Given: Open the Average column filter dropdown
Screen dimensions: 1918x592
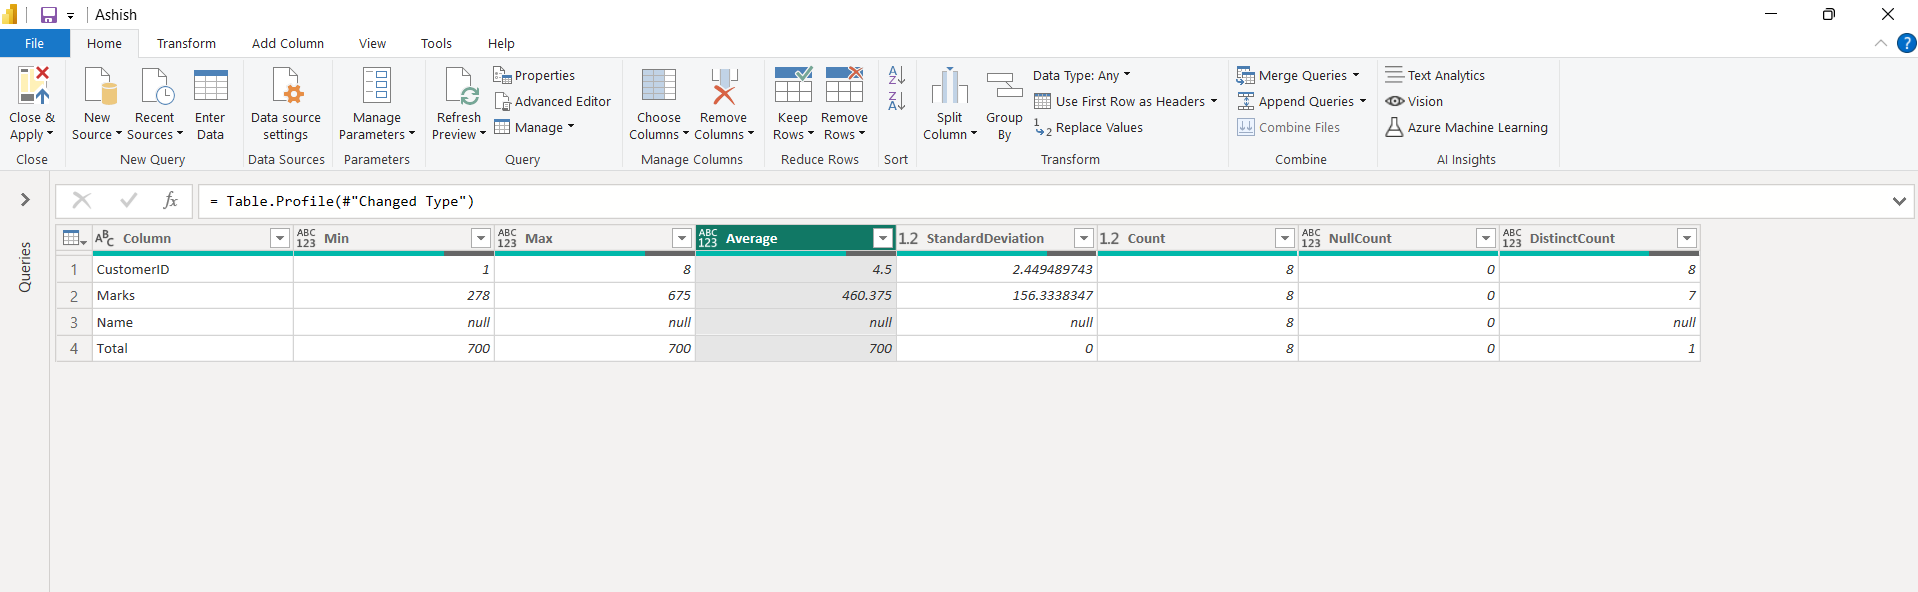Looking at the screenshot, I should [882, 238].
